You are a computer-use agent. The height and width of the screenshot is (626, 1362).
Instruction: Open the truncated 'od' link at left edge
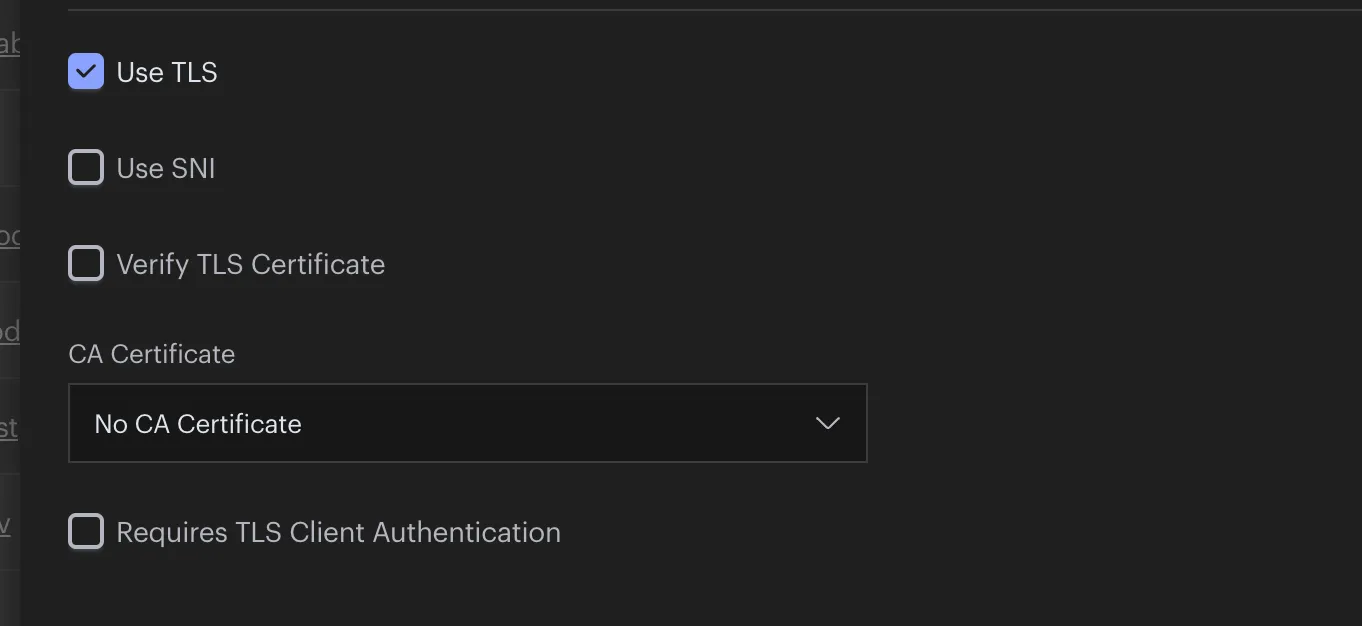click(10, 332)
